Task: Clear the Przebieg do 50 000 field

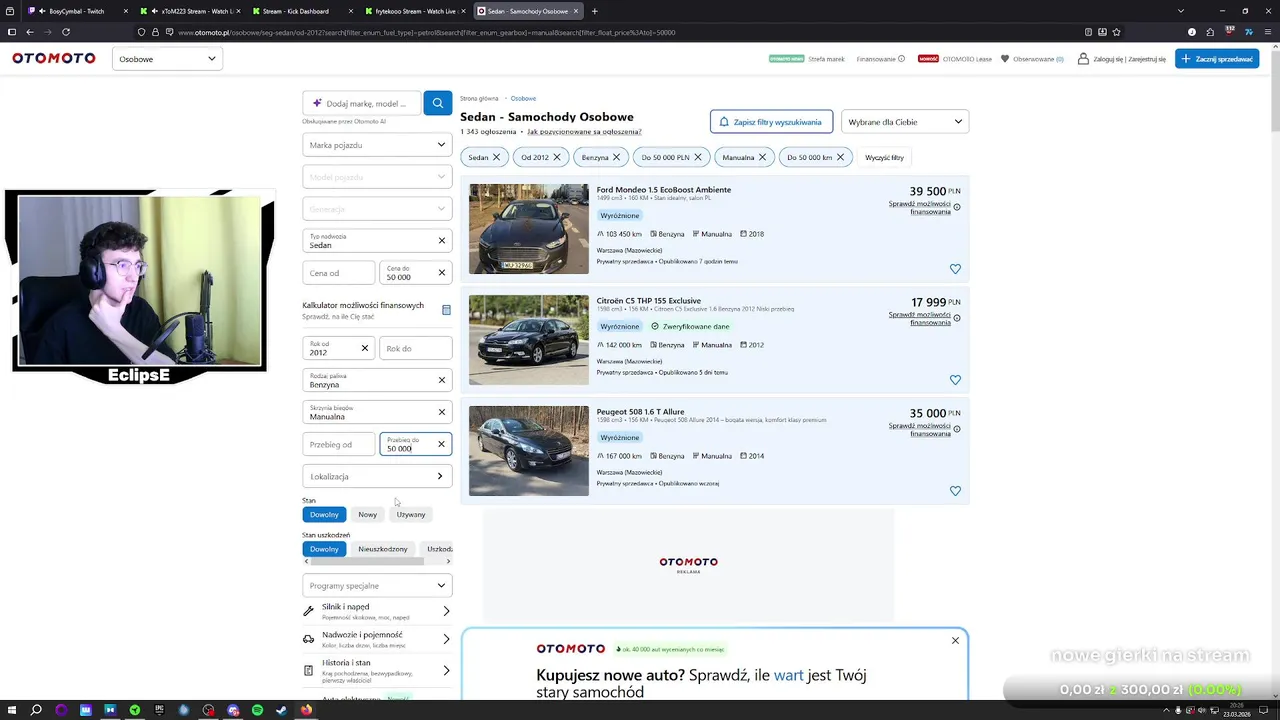Action: (x=441, y=444)
